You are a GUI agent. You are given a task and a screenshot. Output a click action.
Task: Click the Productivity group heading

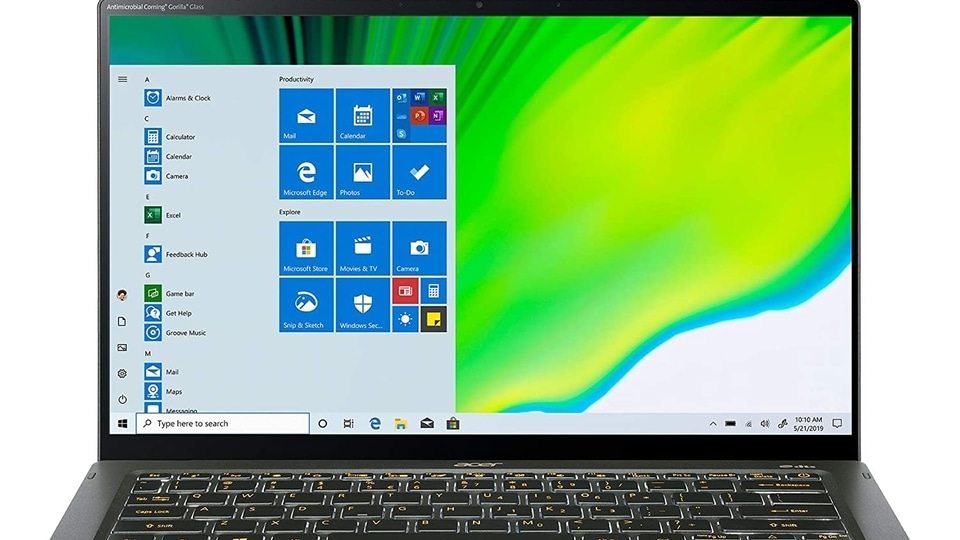pyautogui.click(x=296, y=80)
